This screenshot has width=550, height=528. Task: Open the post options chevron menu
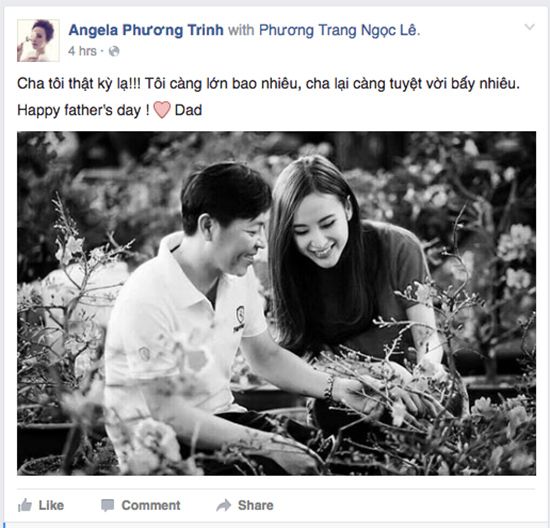[529, 27]
